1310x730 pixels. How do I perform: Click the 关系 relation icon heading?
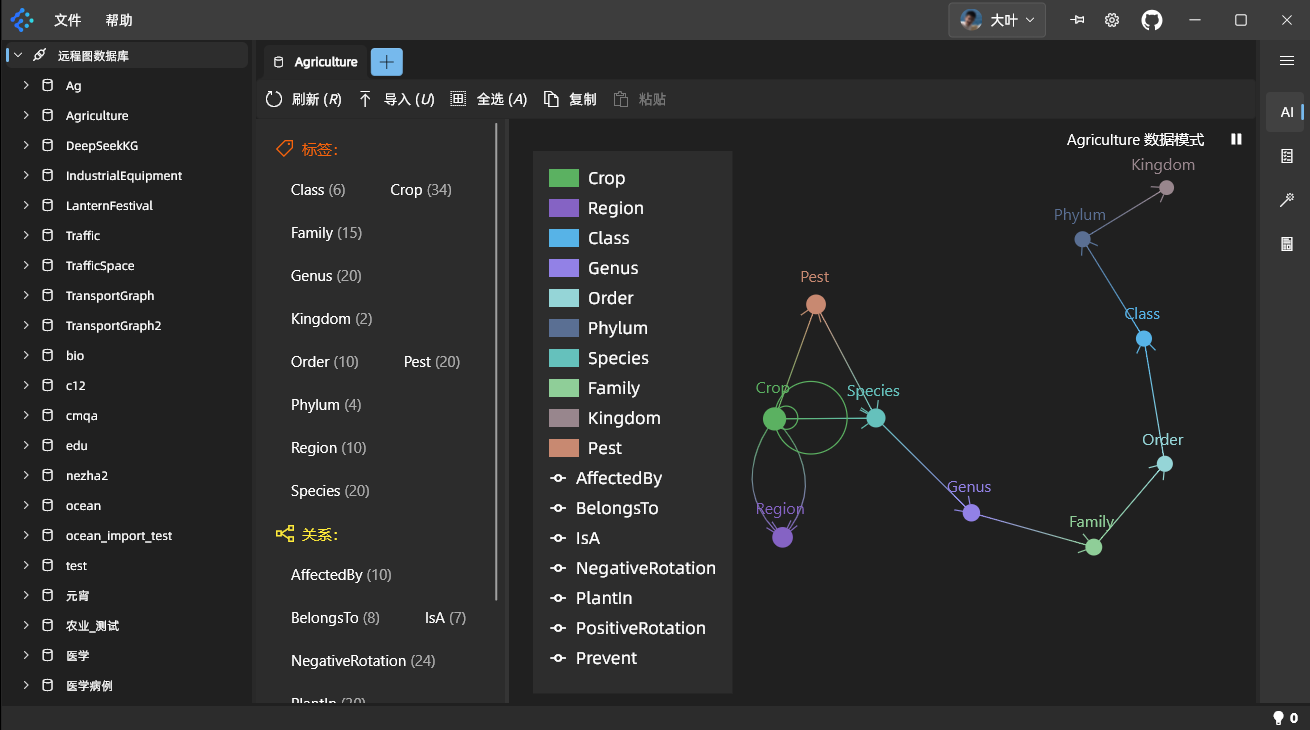(x=284, y=534)
